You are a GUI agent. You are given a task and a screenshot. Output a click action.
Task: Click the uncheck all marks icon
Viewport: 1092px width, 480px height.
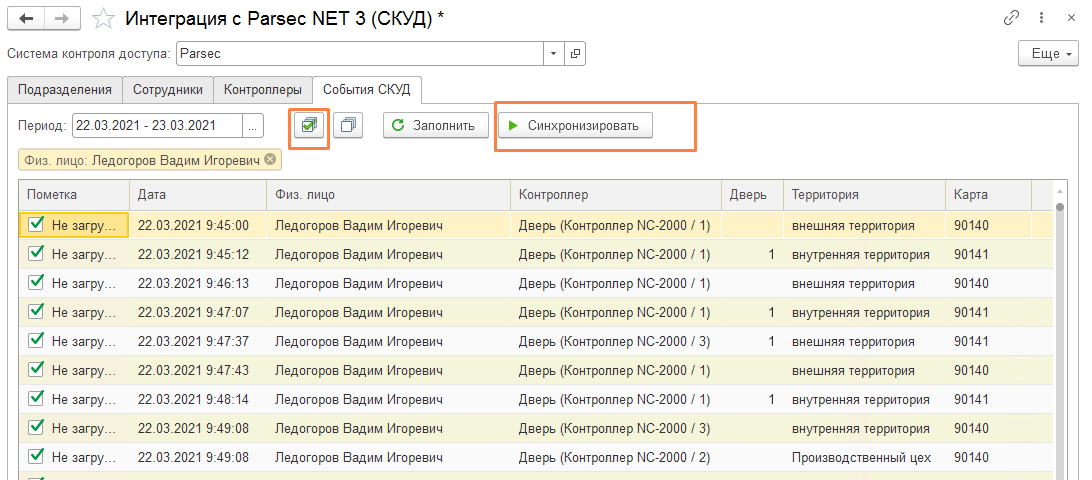click(348, 125)
